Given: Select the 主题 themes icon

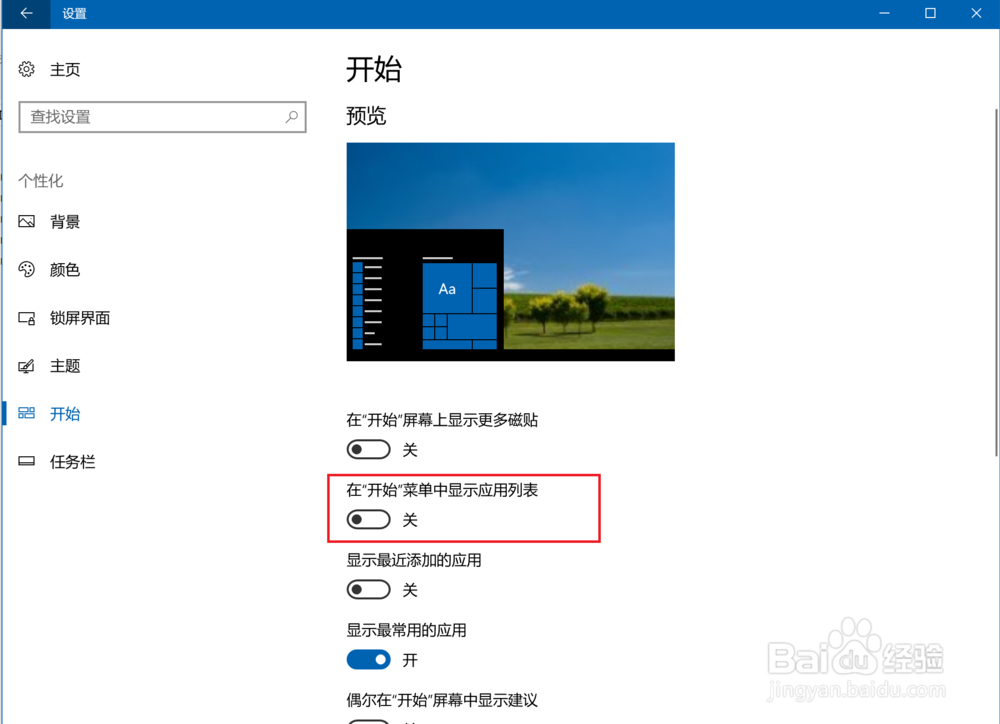Looking at the screenshot, I should coord(26,366).
